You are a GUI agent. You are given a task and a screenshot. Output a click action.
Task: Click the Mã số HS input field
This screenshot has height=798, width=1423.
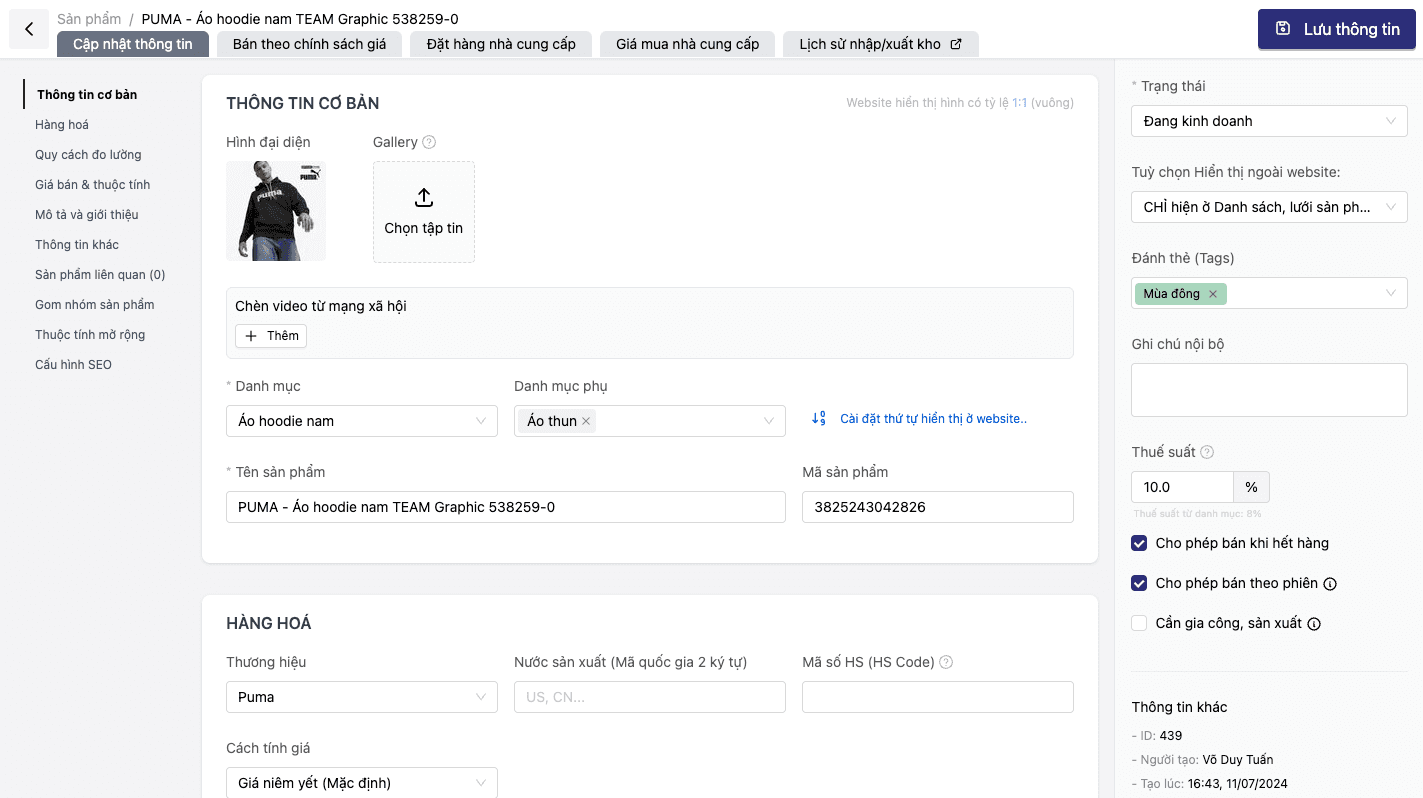(x=938, y=697)
